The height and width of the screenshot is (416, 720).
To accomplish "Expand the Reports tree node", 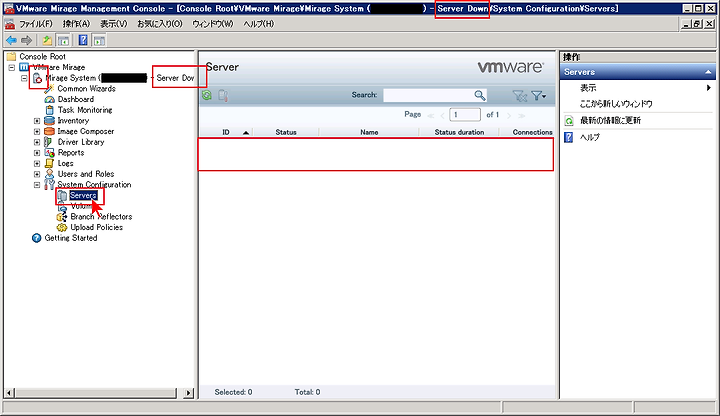I will (x=37, y=153).
